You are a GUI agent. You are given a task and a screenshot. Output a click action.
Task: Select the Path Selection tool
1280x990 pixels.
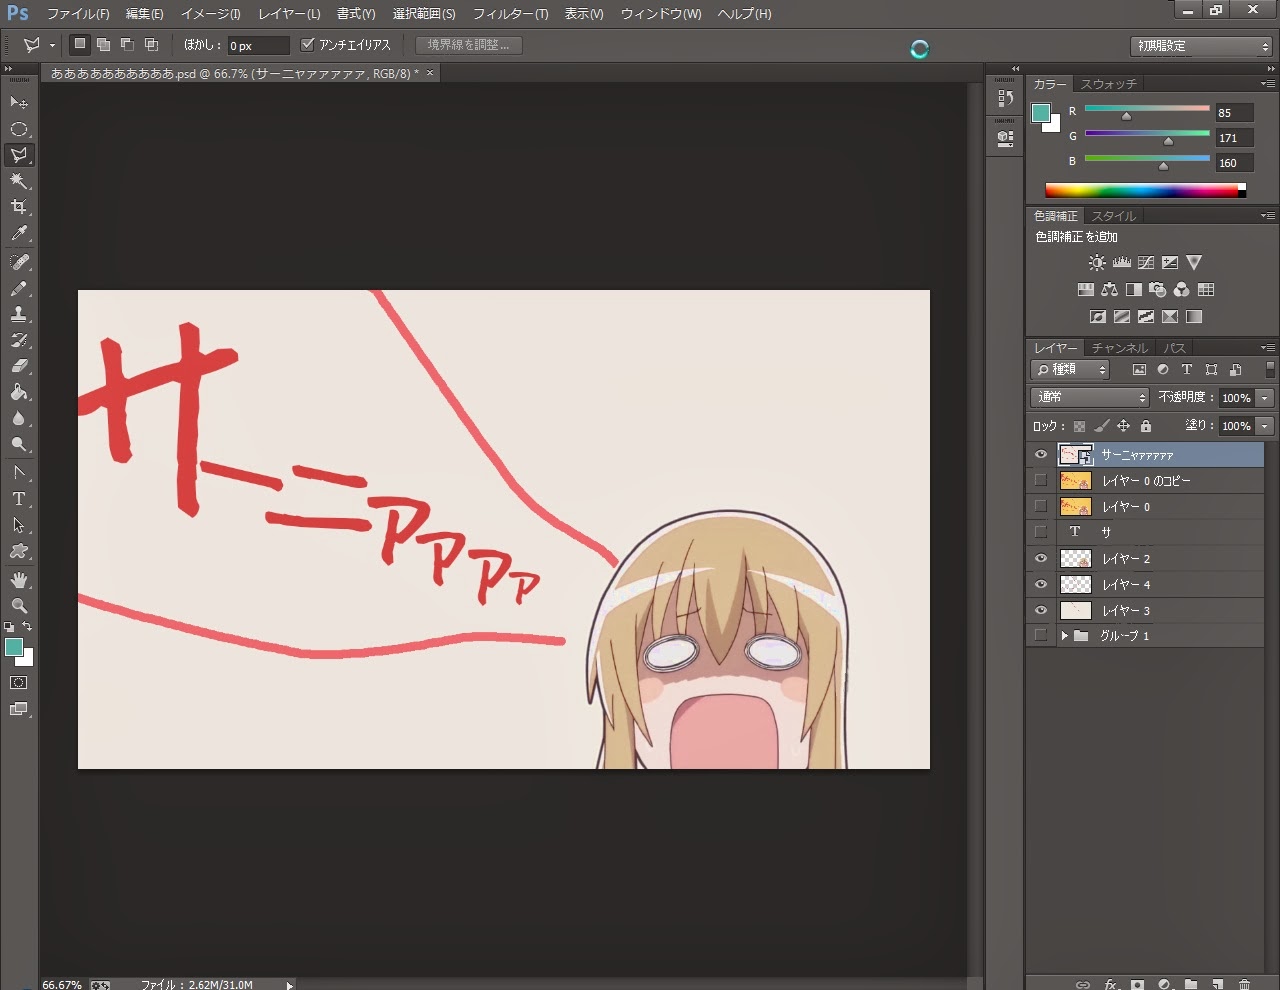[19, 524]
